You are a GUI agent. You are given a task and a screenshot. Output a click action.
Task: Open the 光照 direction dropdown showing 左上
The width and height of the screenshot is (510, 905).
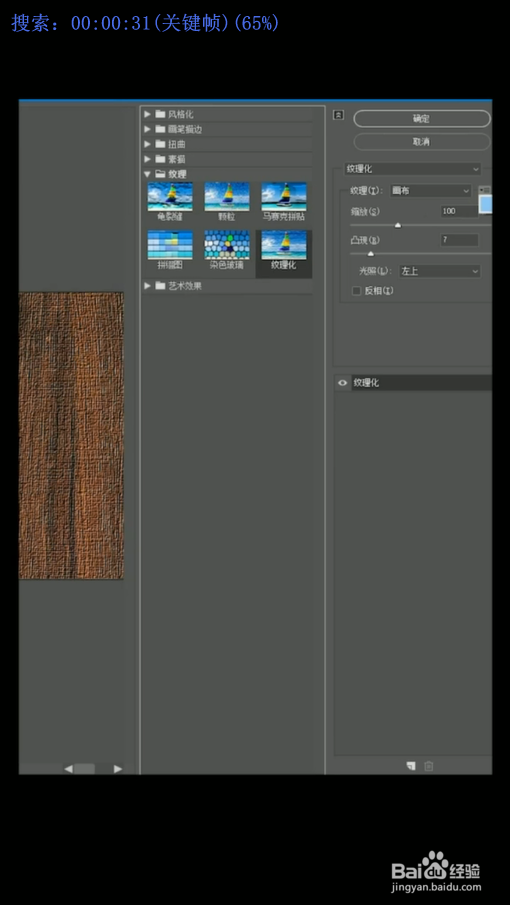click(x=440, y=271)
